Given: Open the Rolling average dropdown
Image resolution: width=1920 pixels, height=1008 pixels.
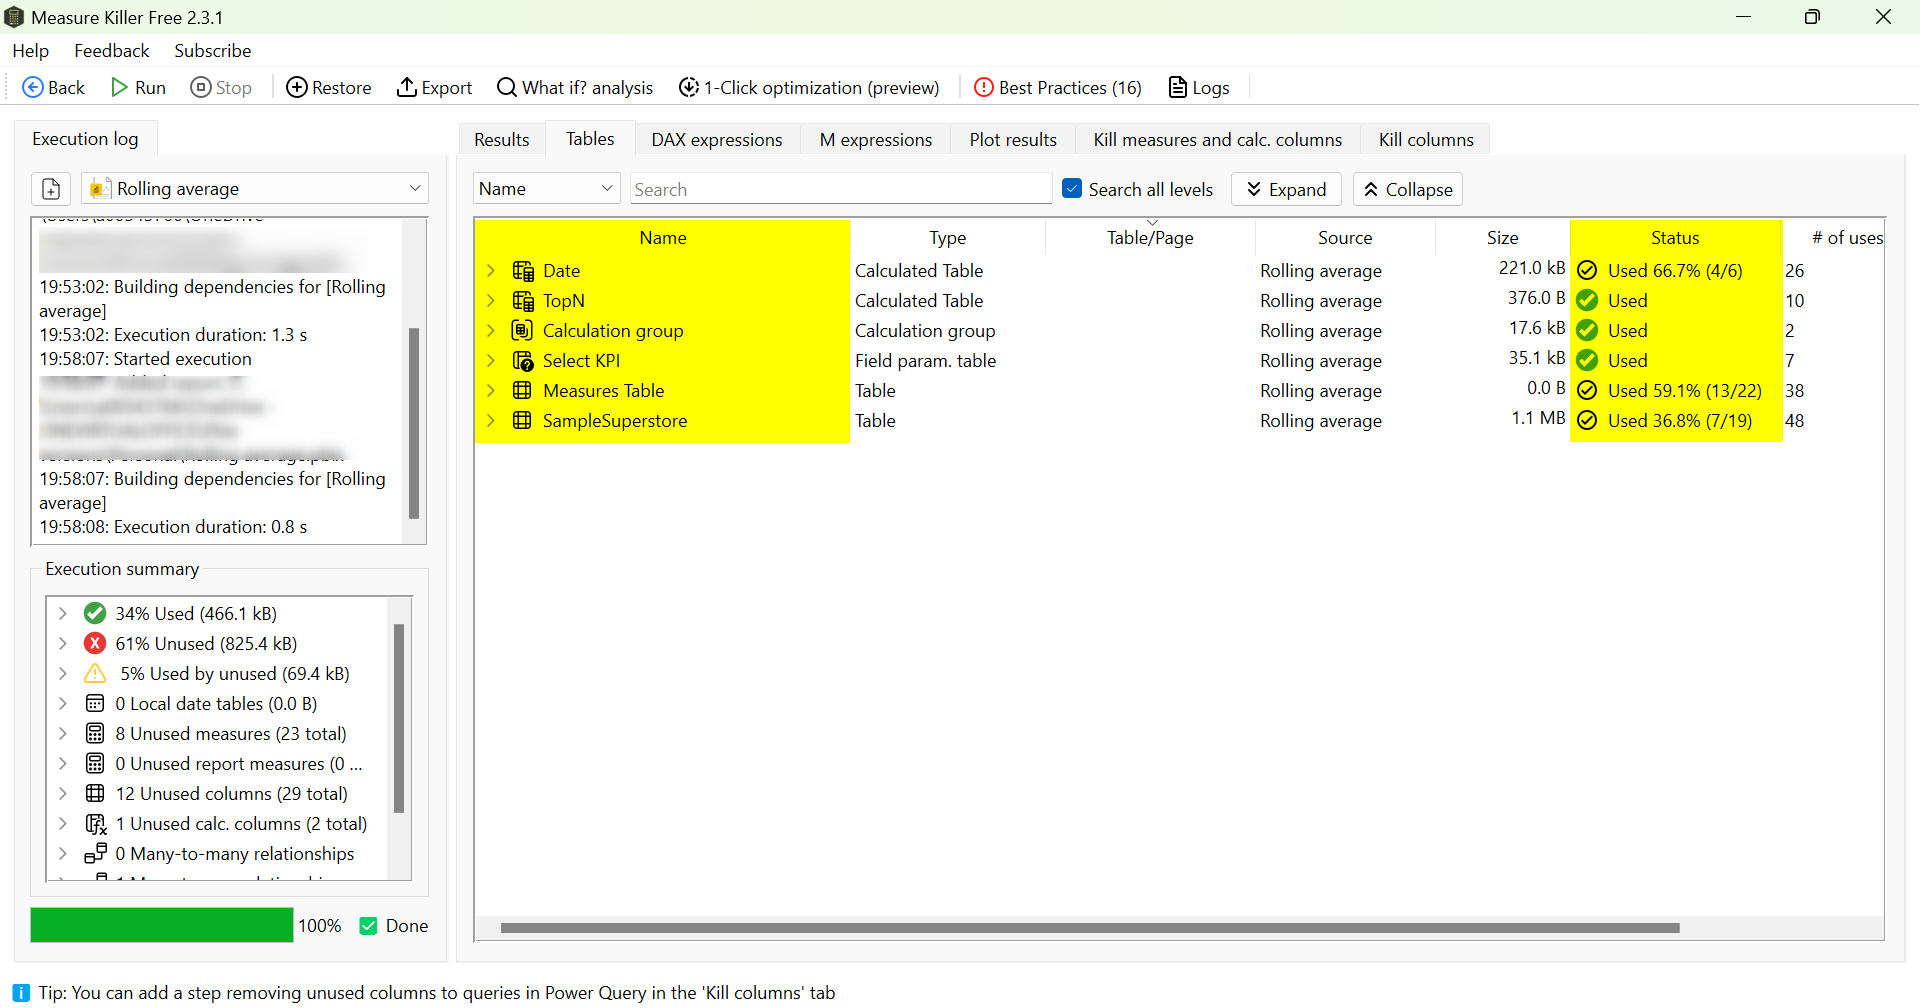Looking at the screenshot, I should pyautogui.click(x=255, y=189).
